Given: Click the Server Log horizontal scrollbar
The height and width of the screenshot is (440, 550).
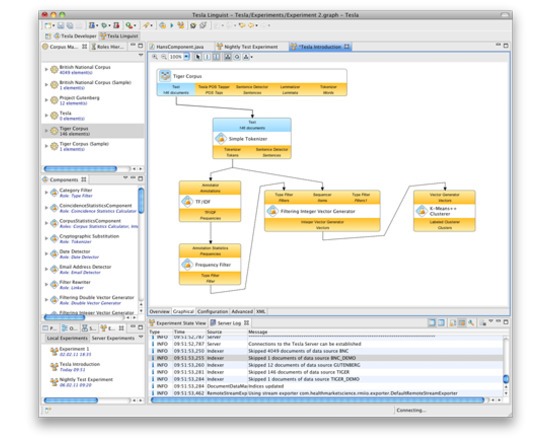Looking at the screenshot, I should (x=317, y=400).
